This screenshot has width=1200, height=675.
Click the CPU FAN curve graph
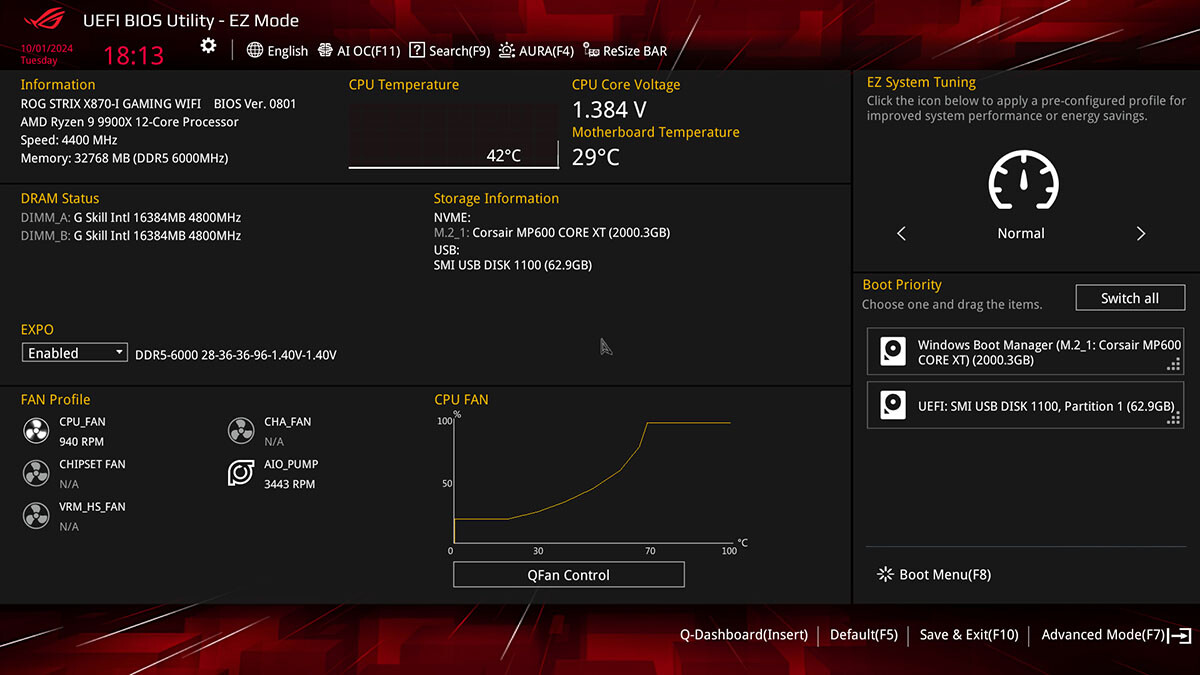592,483
